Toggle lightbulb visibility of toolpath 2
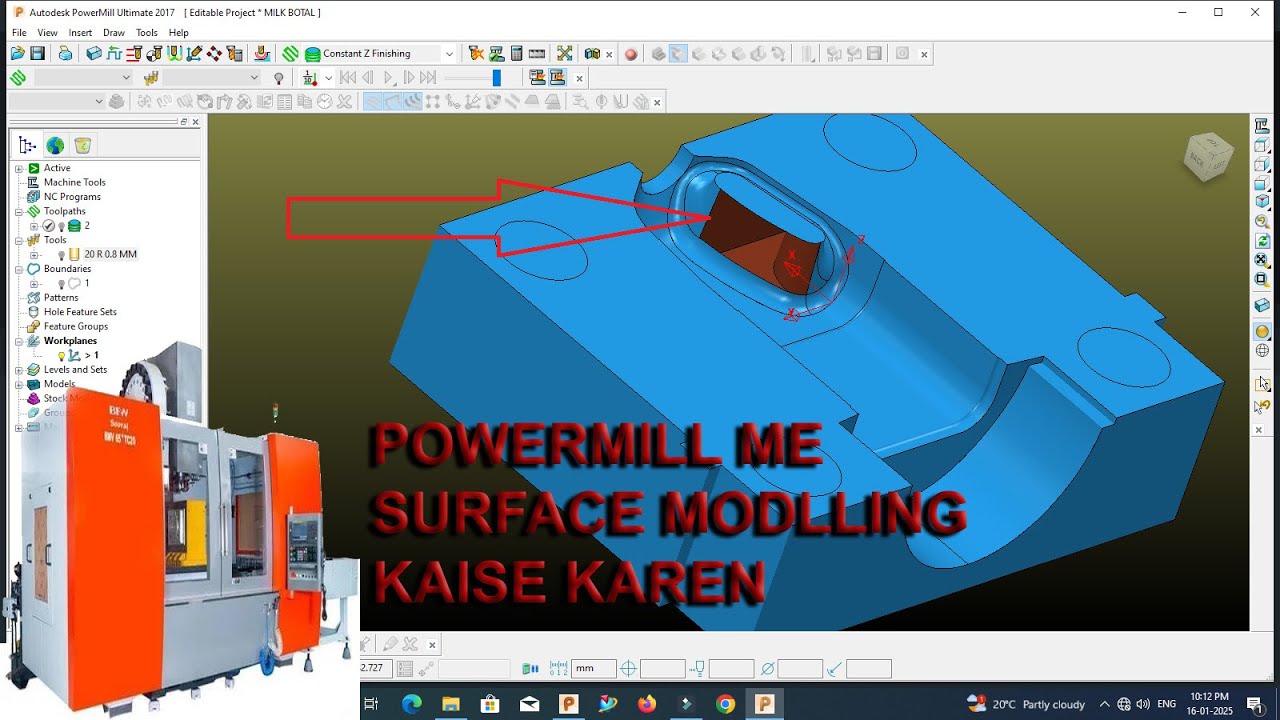The image size is (1280, 720). (x=62, y=226)
